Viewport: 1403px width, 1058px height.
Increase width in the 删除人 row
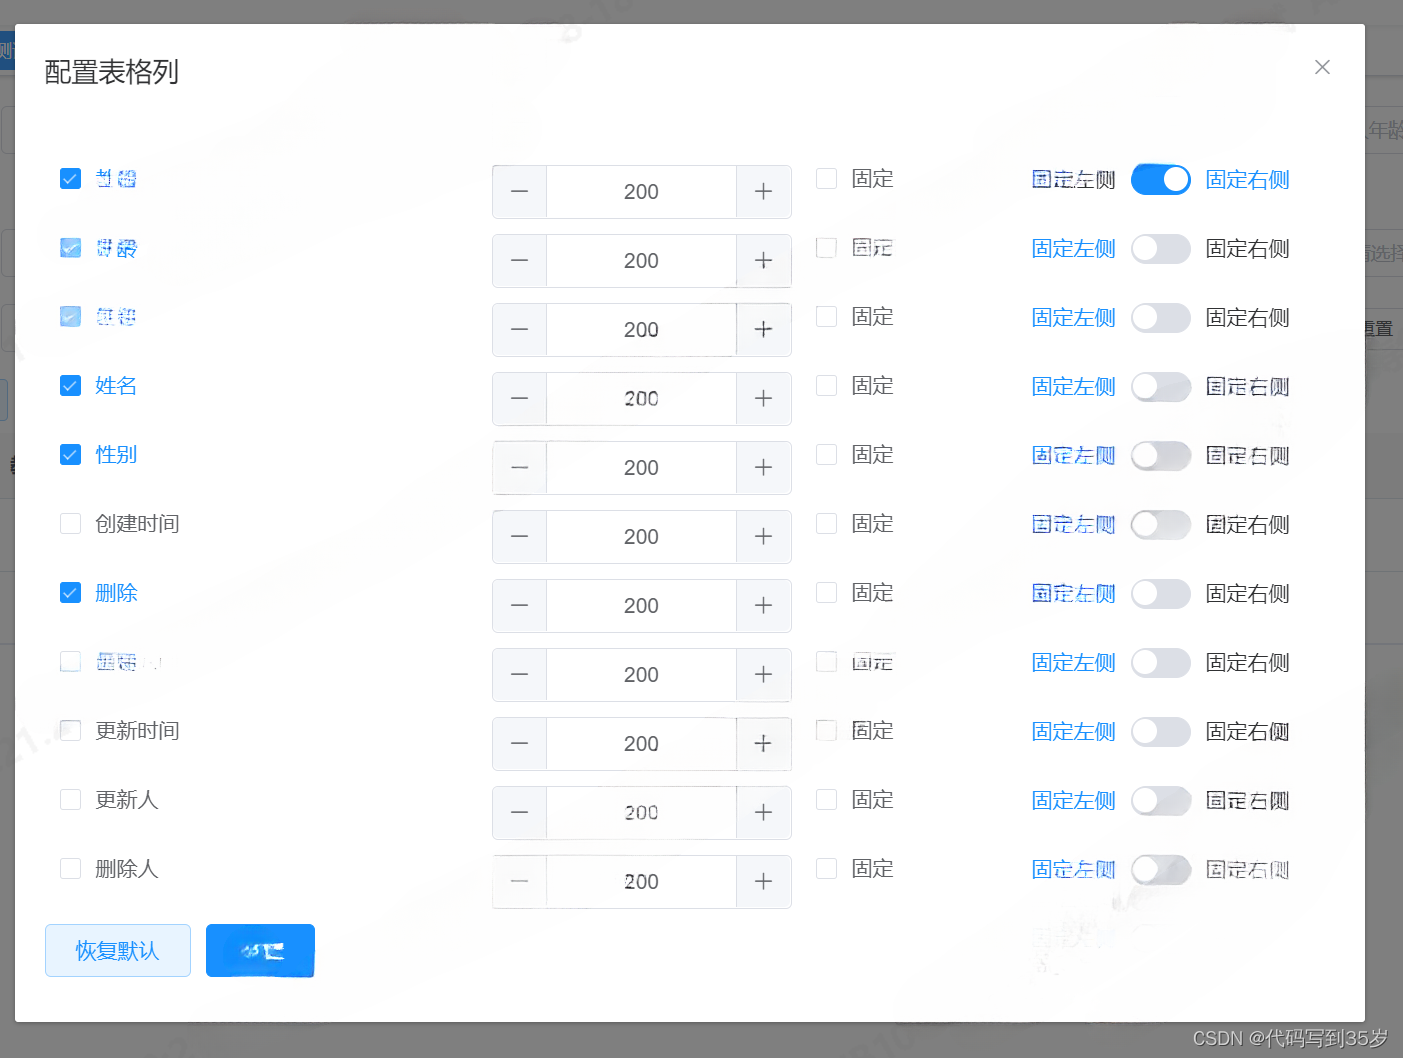tap(764, 882)
